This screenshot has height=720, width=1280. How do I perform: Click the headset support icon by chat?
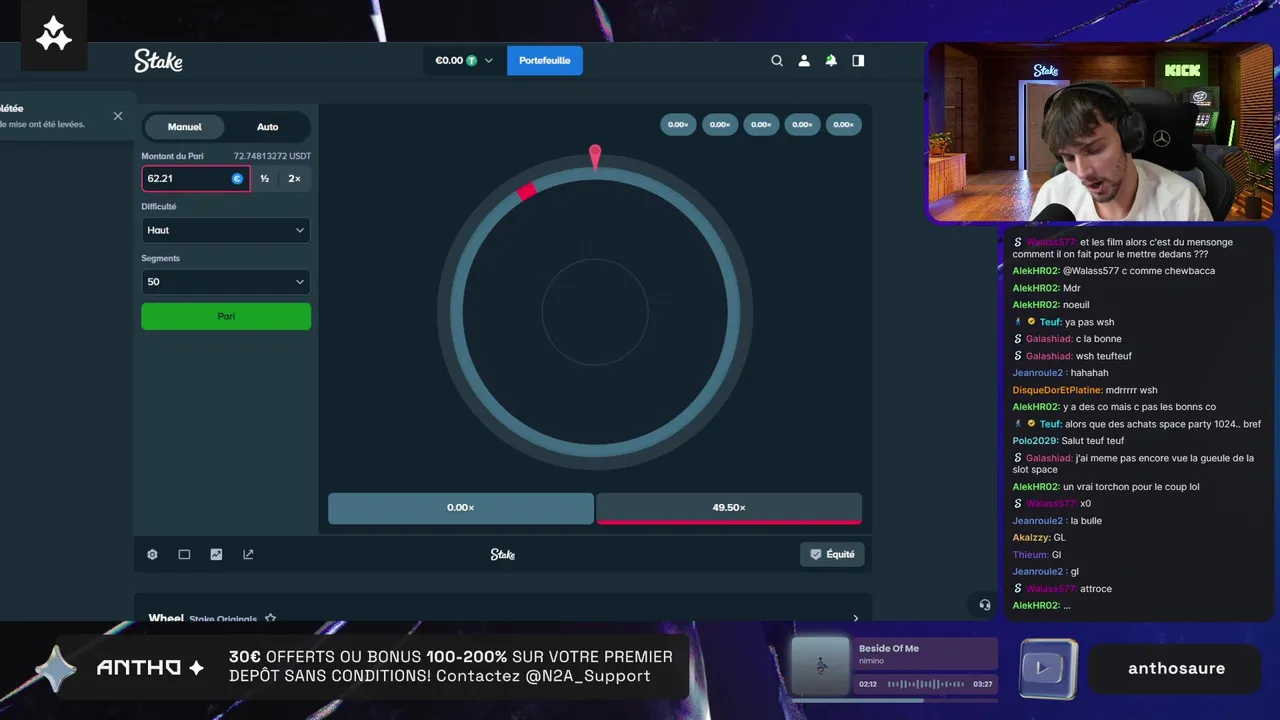click(985, 605)
